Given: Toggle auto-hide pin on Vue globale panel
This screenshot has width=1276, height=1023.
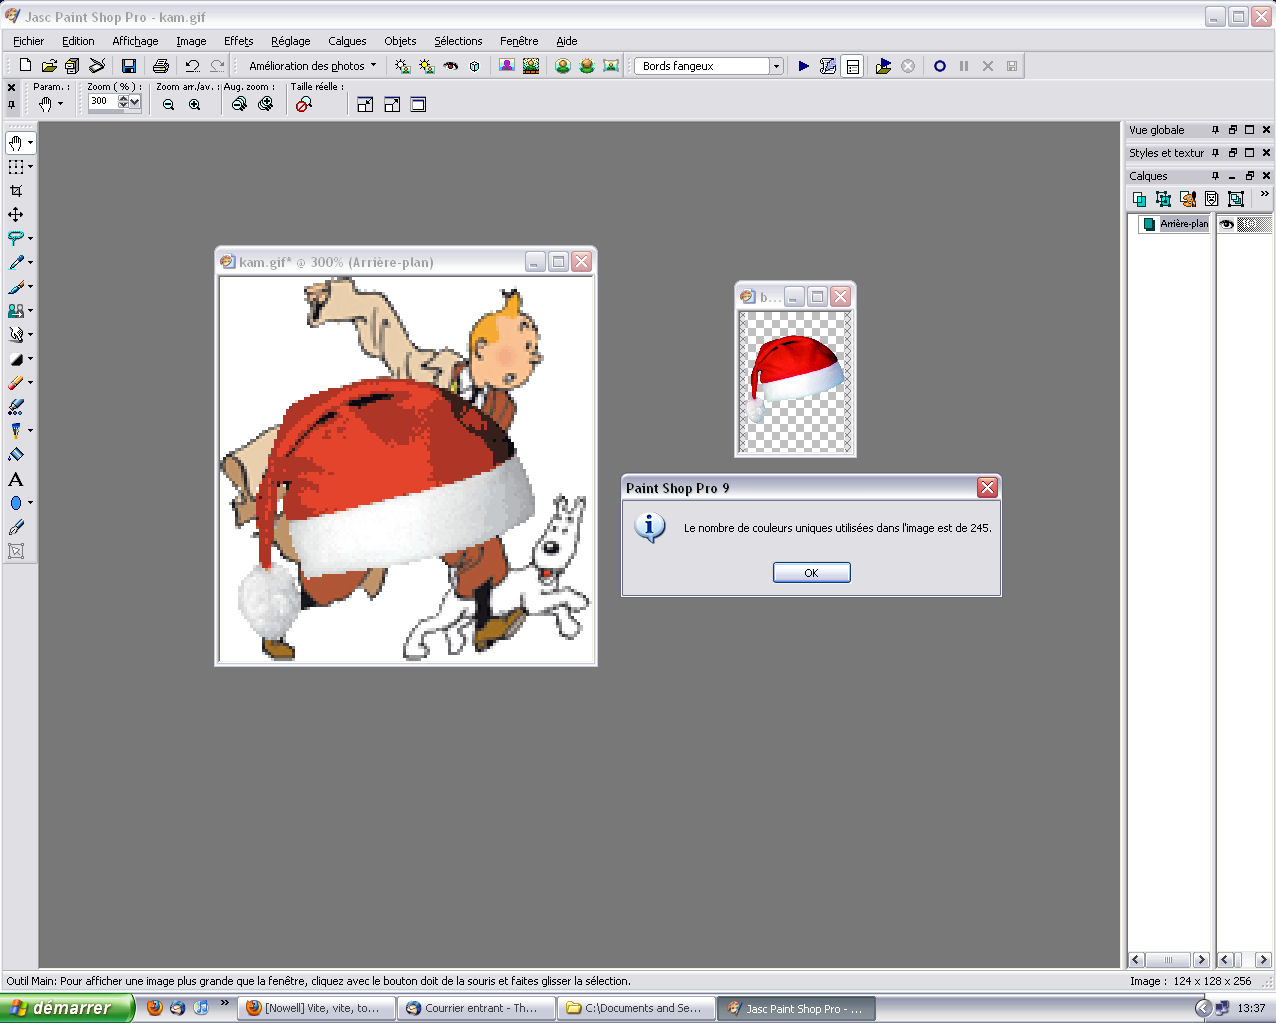Looking at the screenshot, I should click(x=1215, y=130).
